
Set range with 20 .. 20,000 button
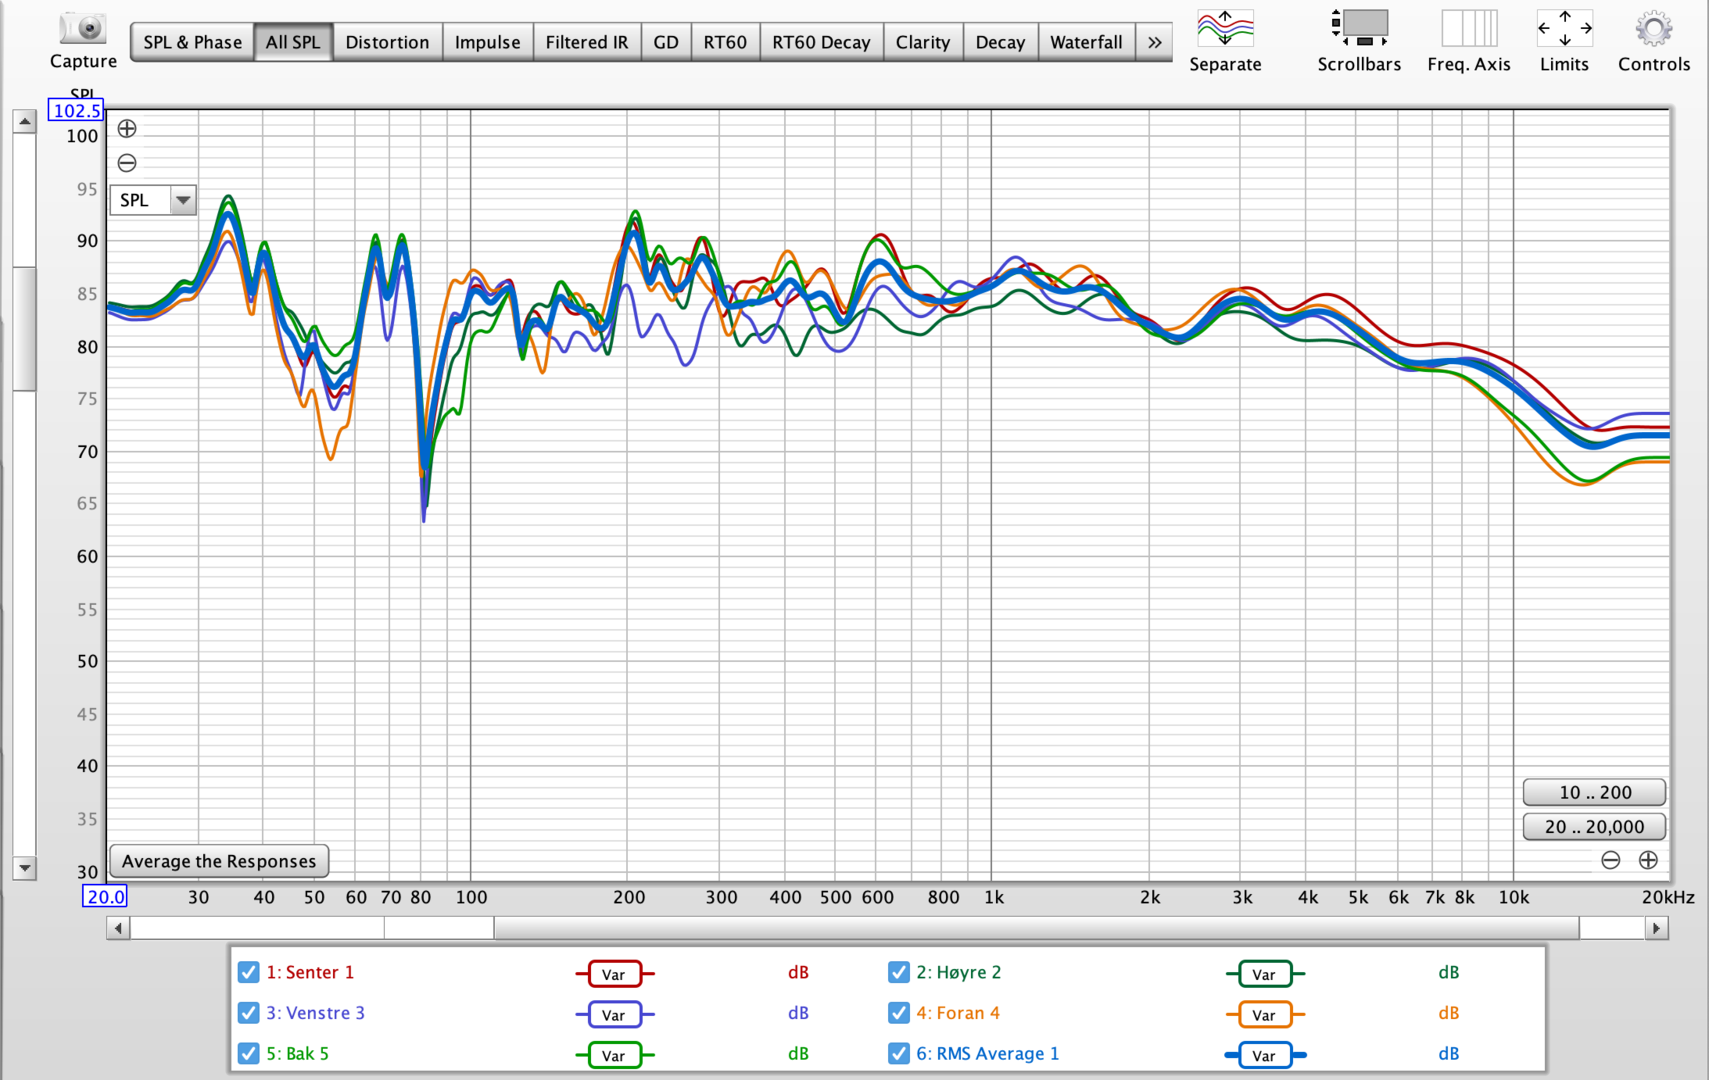tap(1594, 827)
